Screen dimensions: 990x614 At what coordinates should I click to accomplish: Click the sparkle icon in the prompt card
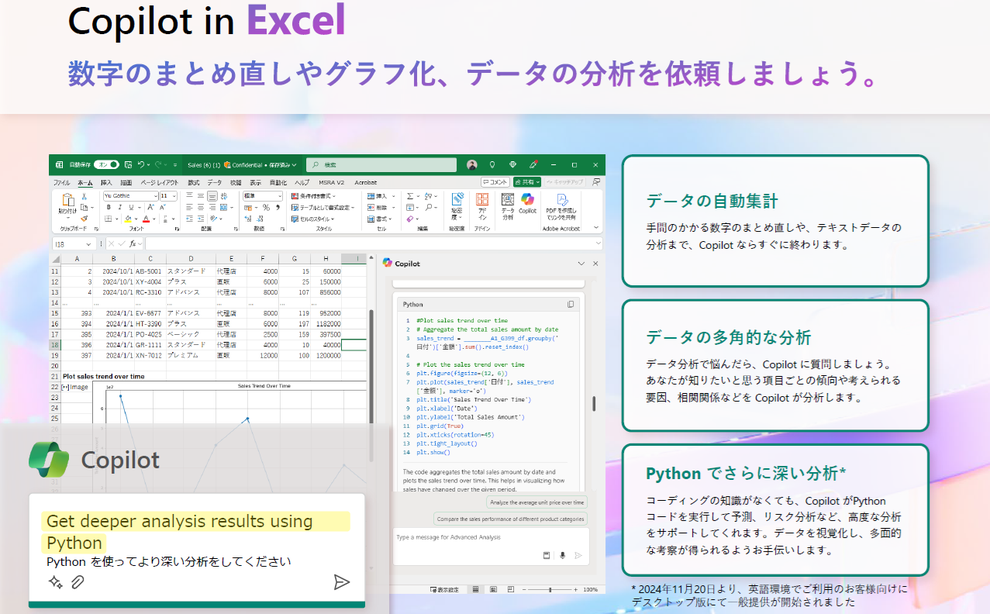coord(56,582)
